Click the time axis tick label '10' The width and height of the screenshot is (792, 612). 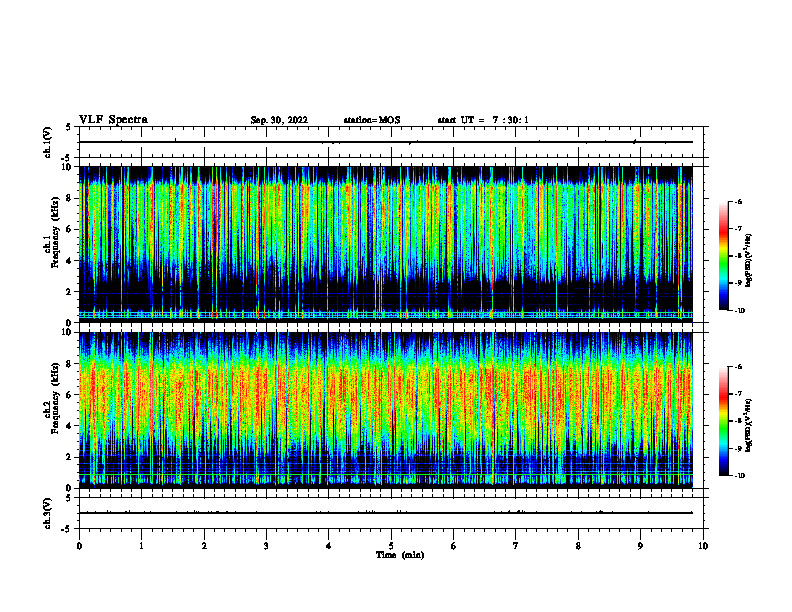703,546
